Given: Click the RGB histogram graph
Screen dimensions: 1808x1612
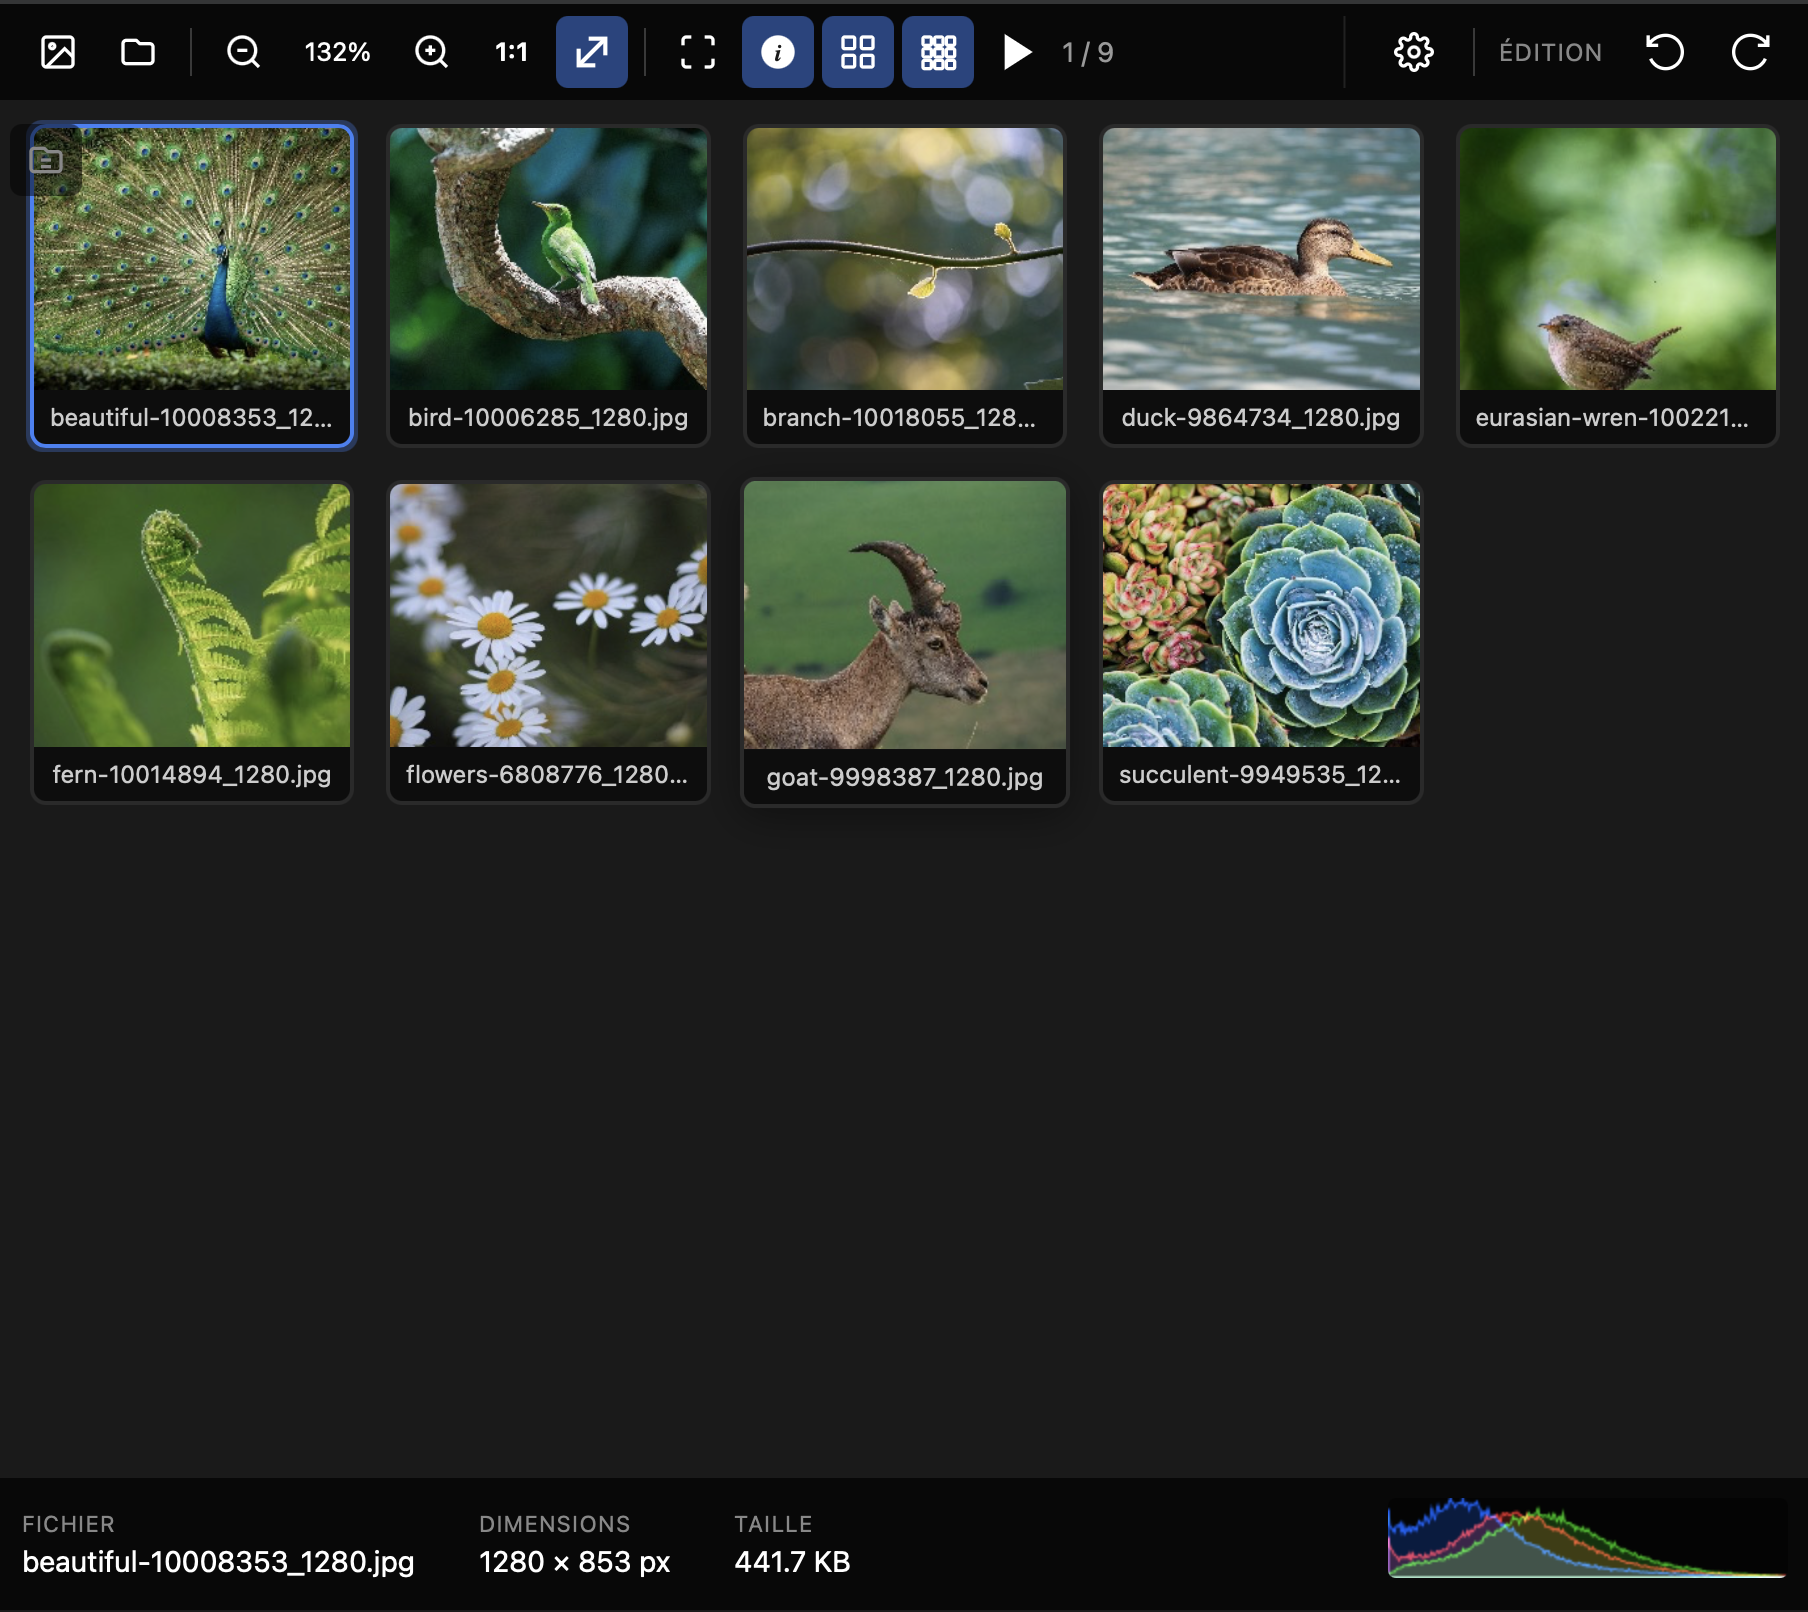Looking at the screenshot, I should click(x=1586, y=1539).
